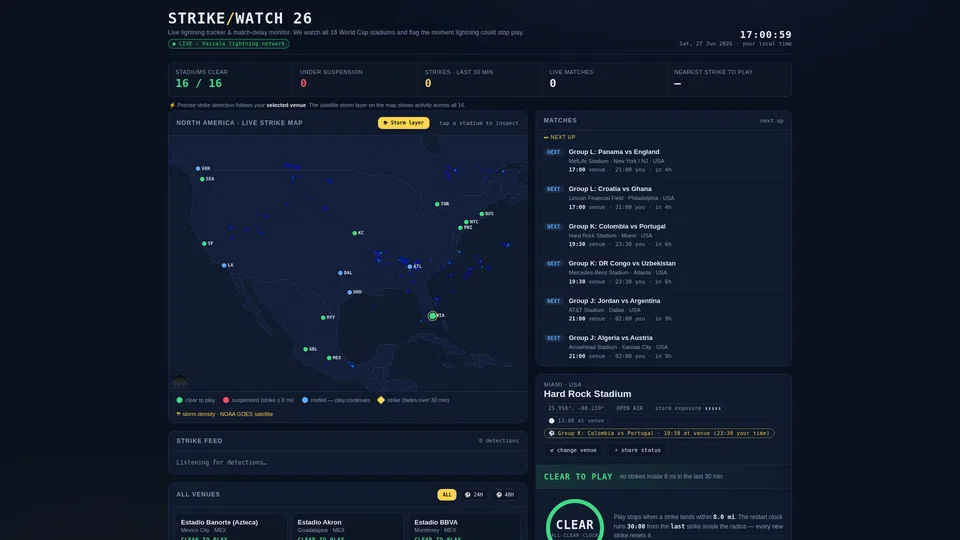Click the Nearest Strike to Play stat
Image resolution: width=960 pixels, height=540 pixels.
click(729, 79)
